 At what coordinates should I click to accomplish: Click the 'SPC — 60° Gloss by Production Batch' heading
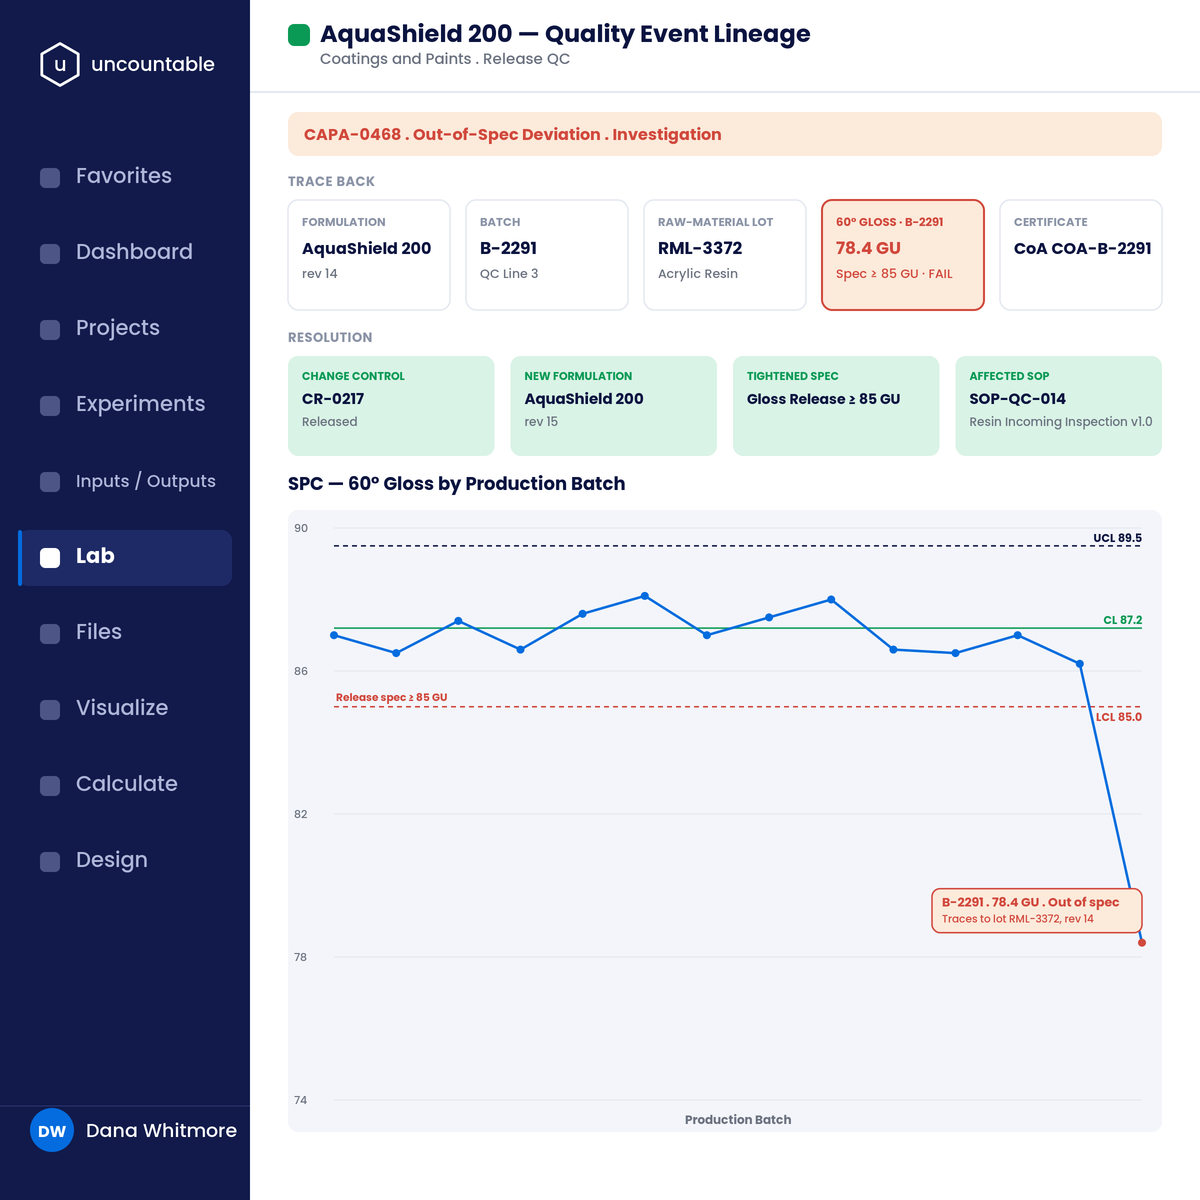point(457,484)
